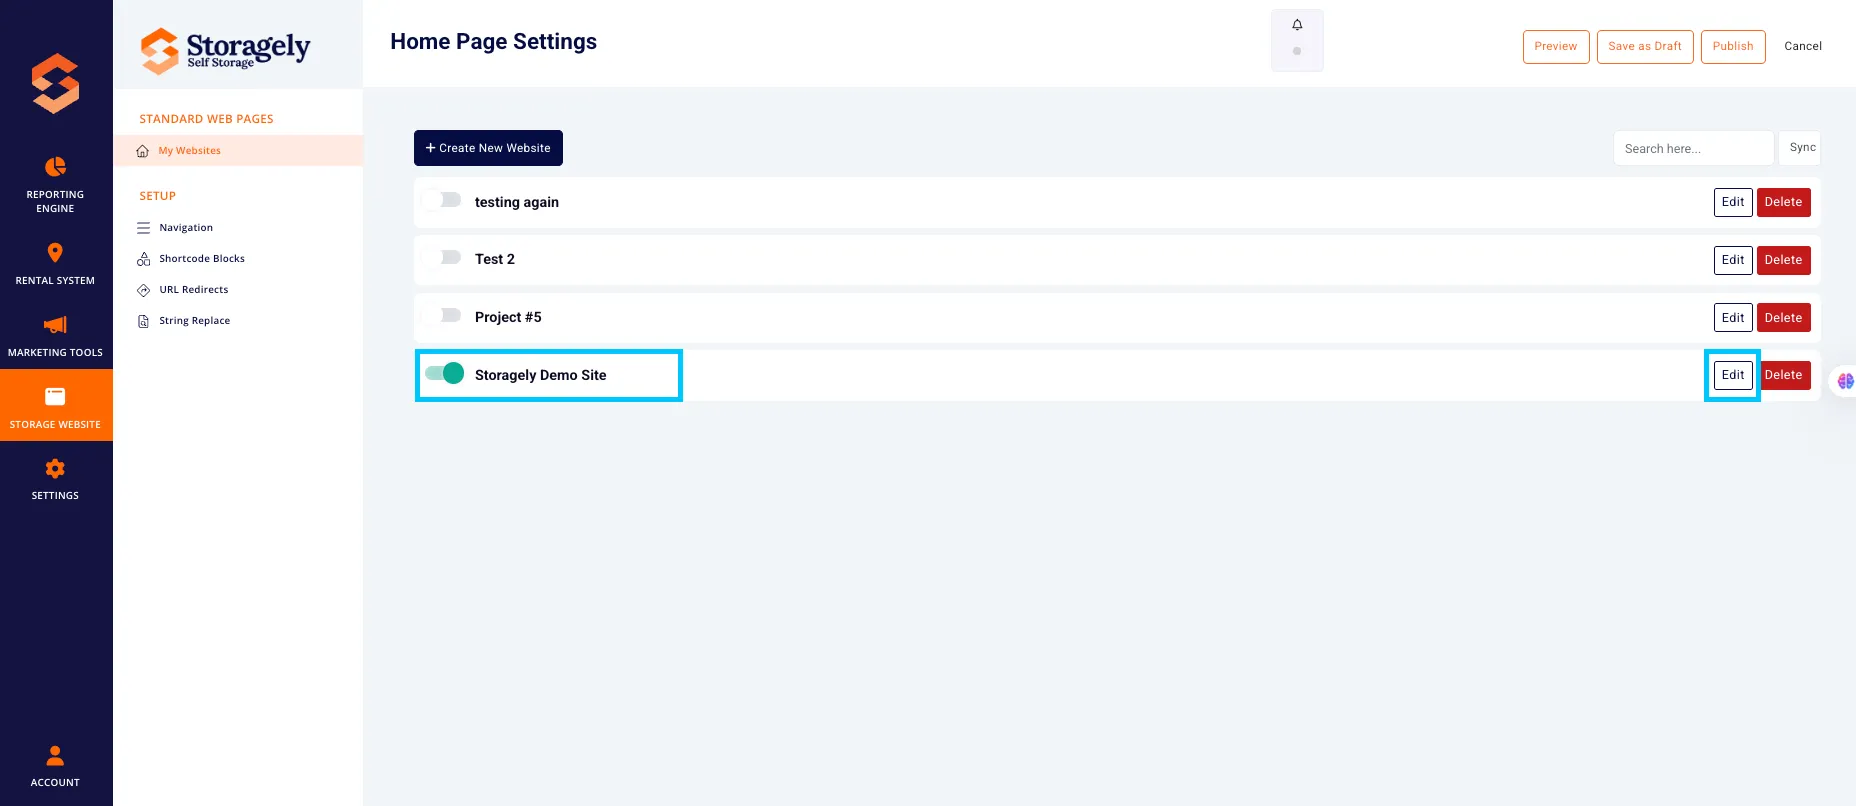Image resolution: width=1856 pixels, height=806 pixels.
Task: Click the URL Redirects diamond icon
Action: [143, 290]
